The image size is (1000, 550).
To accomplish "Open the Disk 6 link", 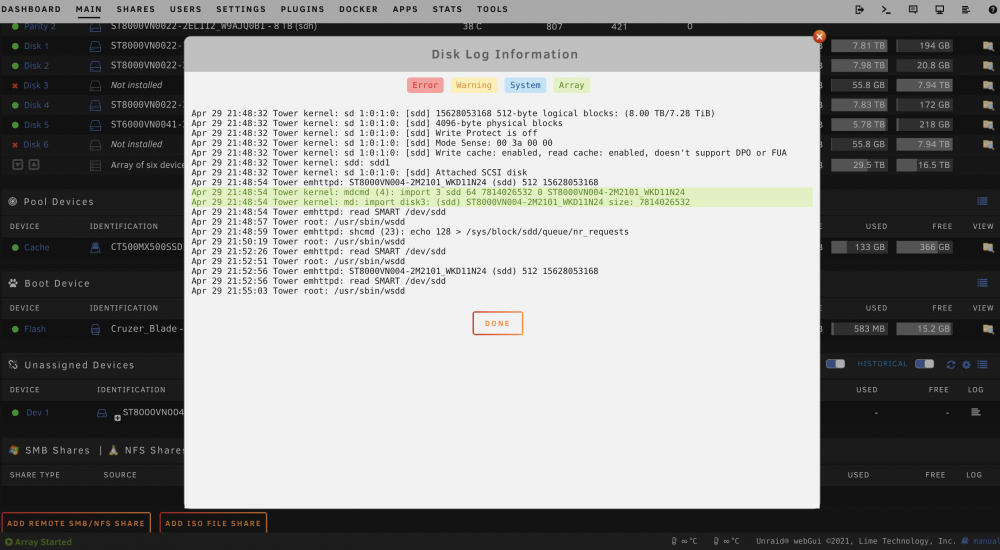I will (36, 145).
